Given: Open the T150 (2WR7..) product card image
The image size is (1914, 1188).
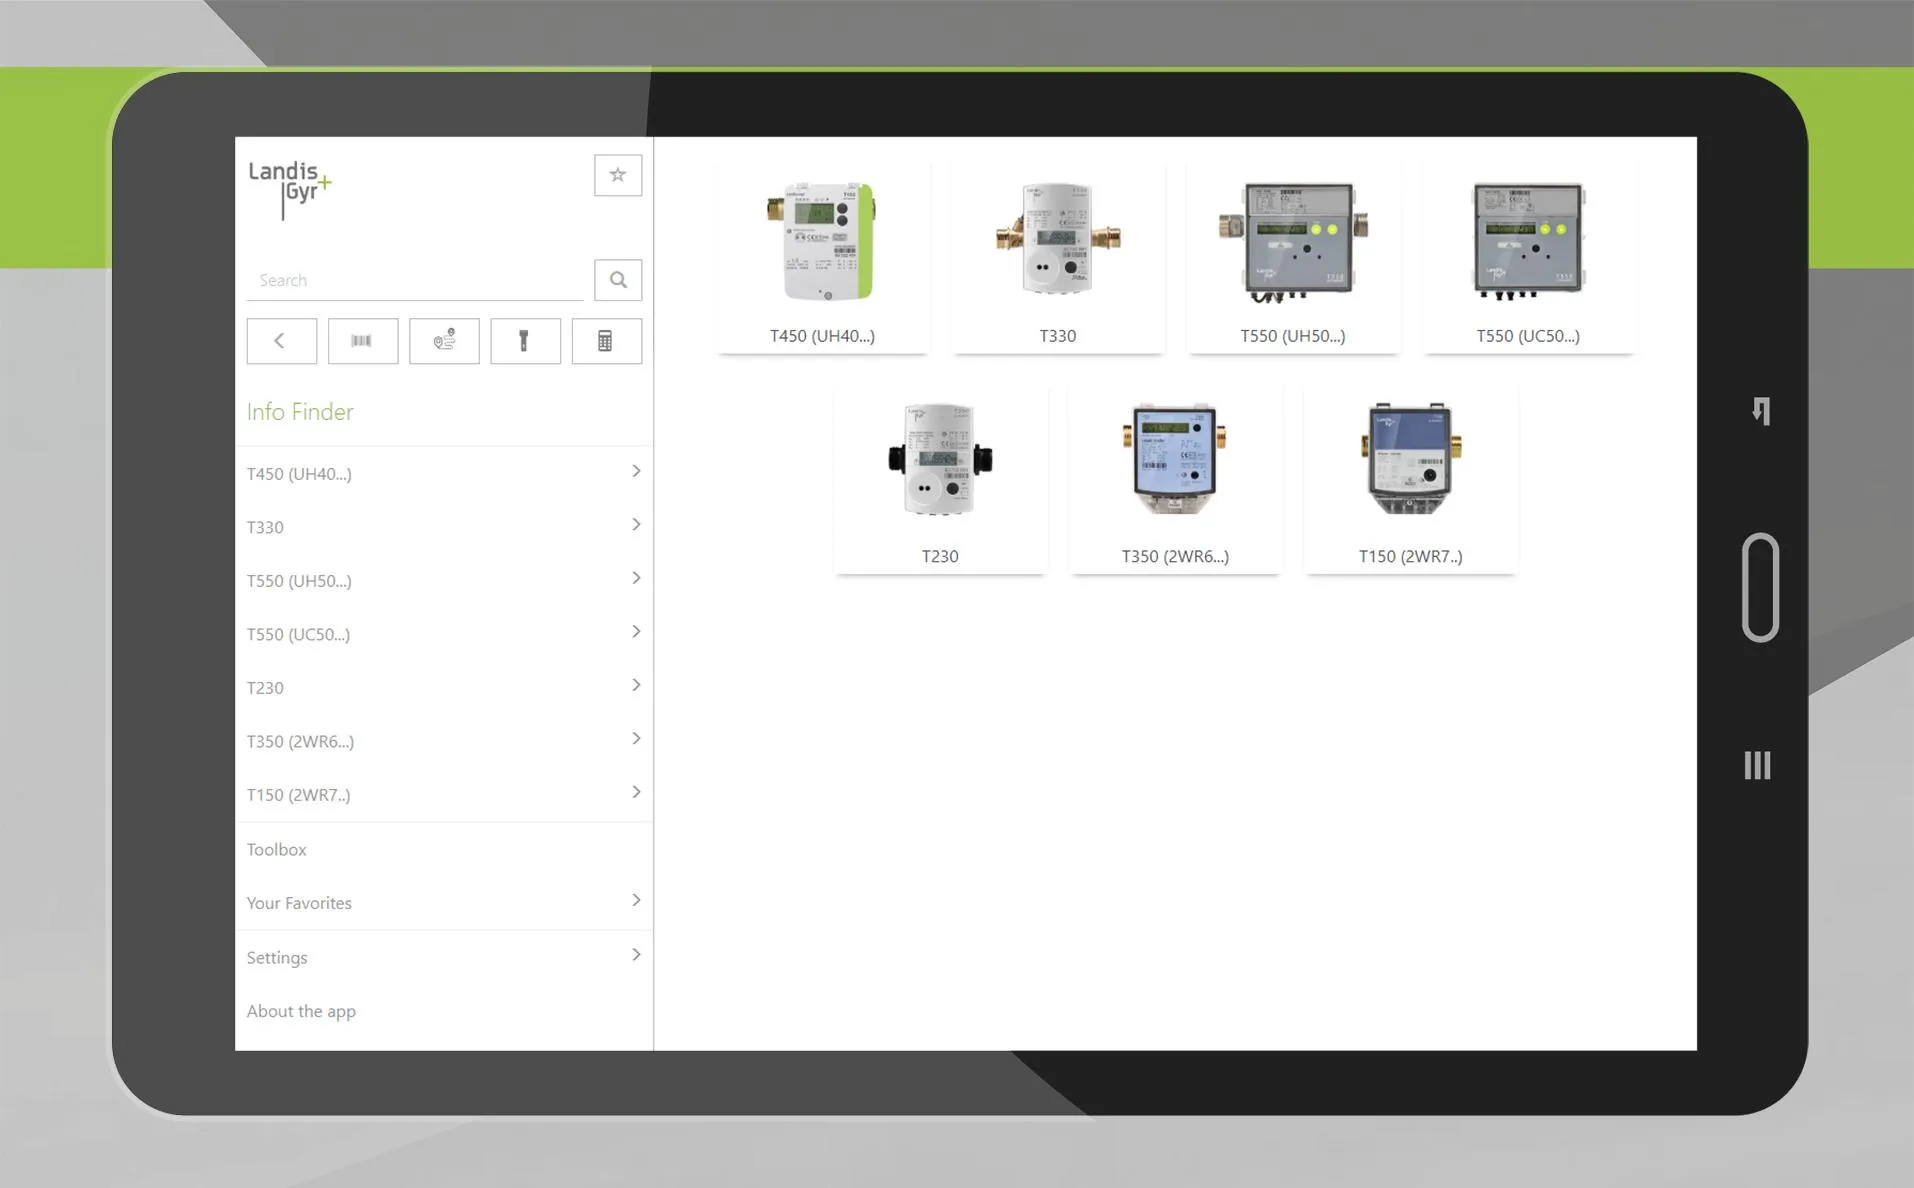Looking at the screenshot, I should pyautogui.click(x=1410, y=458).
